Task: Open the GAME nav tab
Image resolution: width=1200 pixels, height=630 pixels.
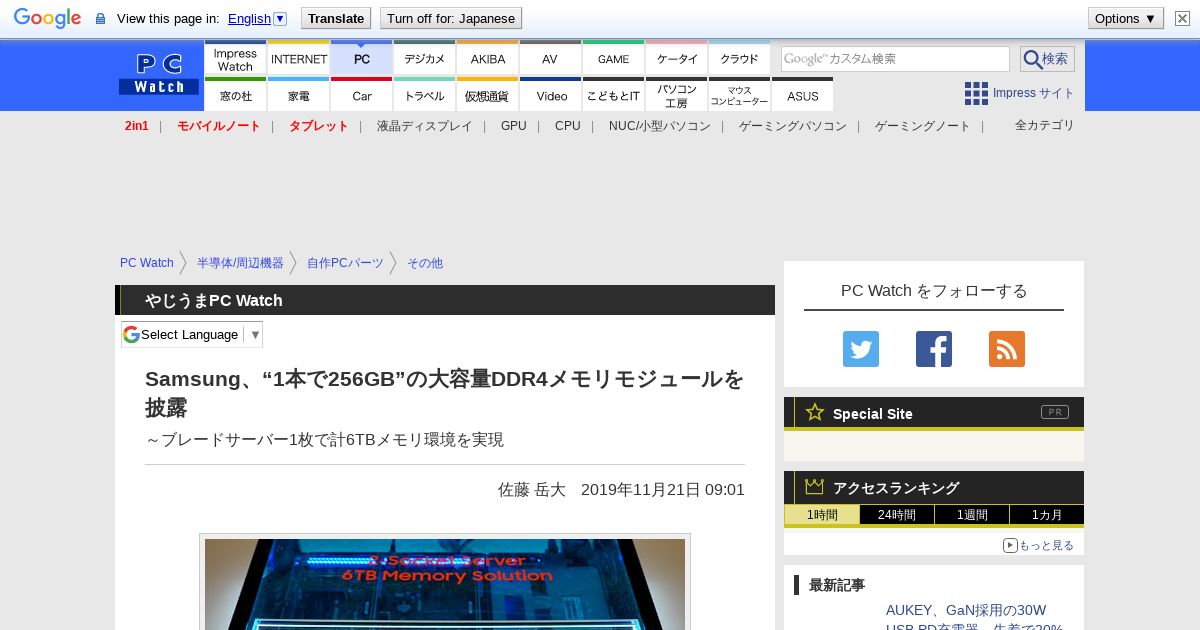Action: coord(613,59)
